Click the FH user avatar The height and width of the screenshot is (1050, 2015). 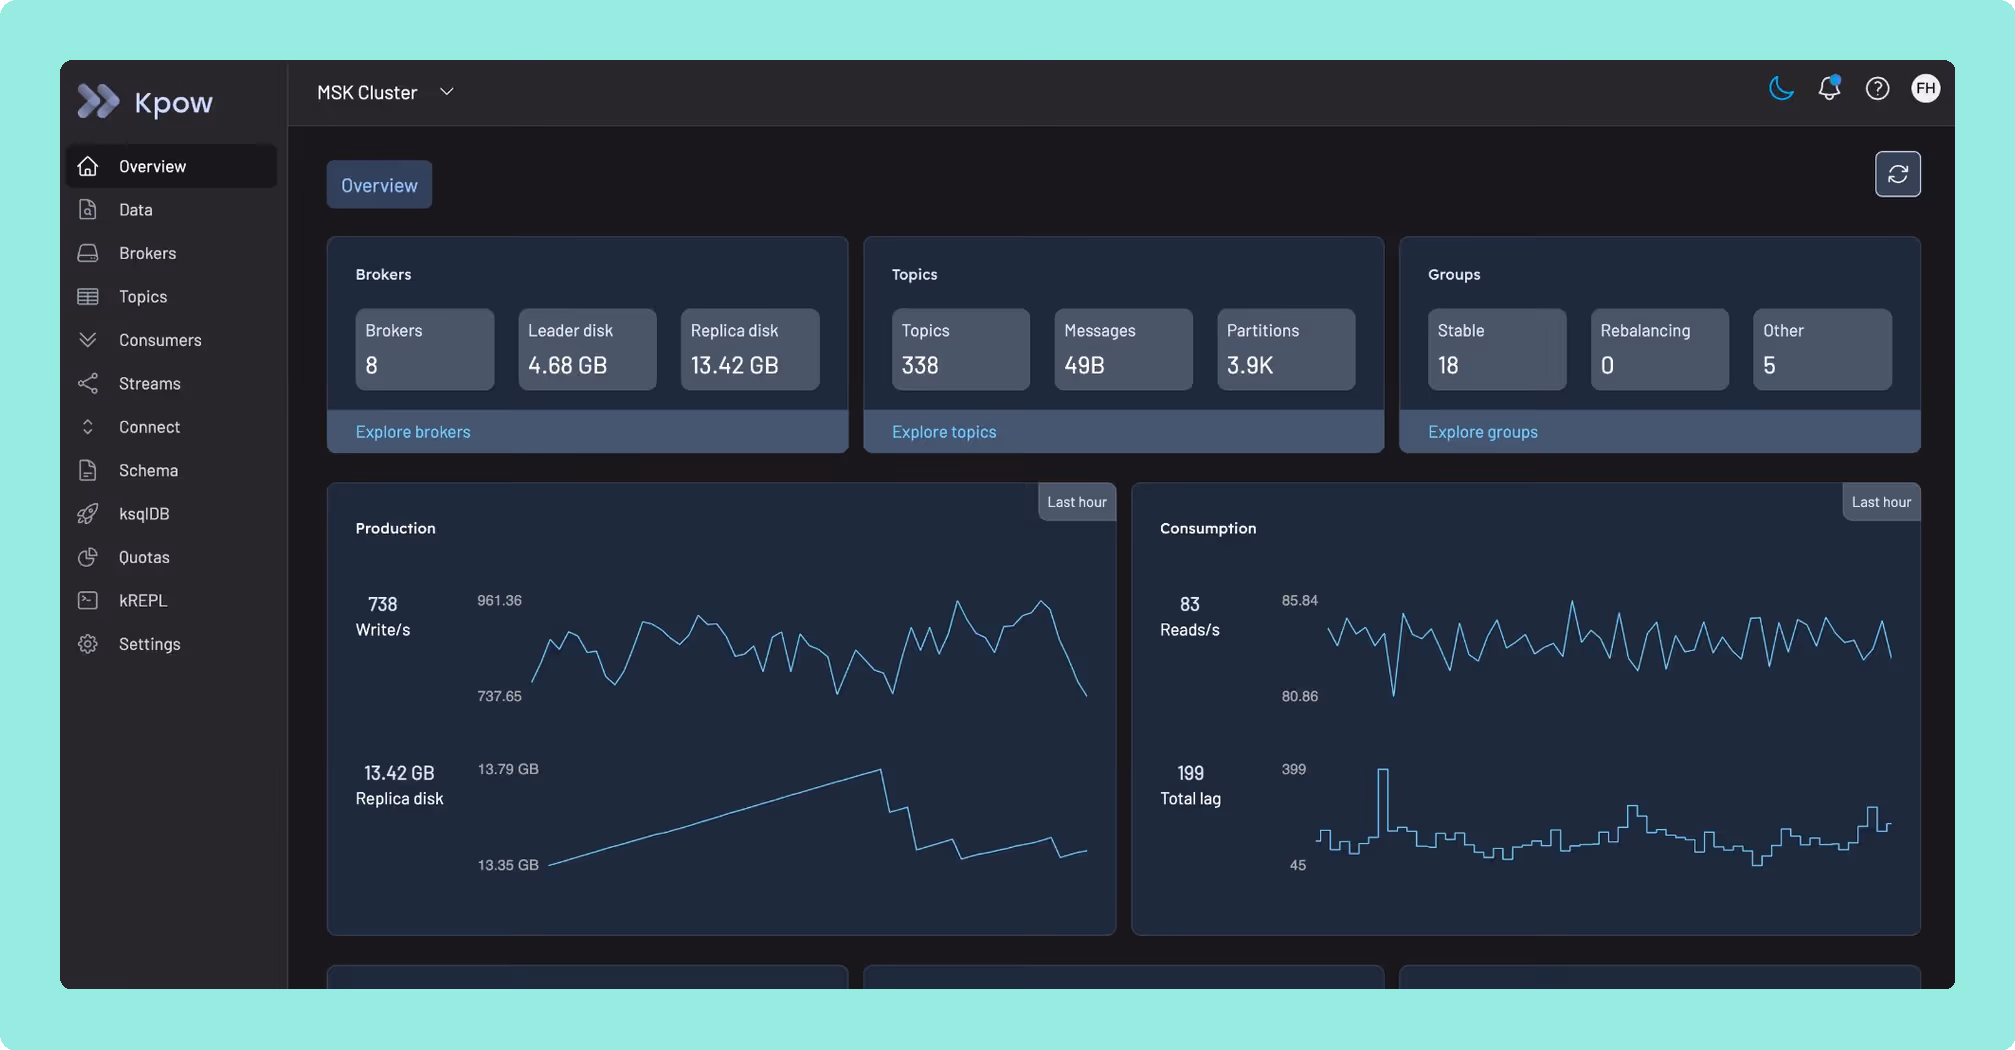pyautogui.click(x=1925, y=88)
